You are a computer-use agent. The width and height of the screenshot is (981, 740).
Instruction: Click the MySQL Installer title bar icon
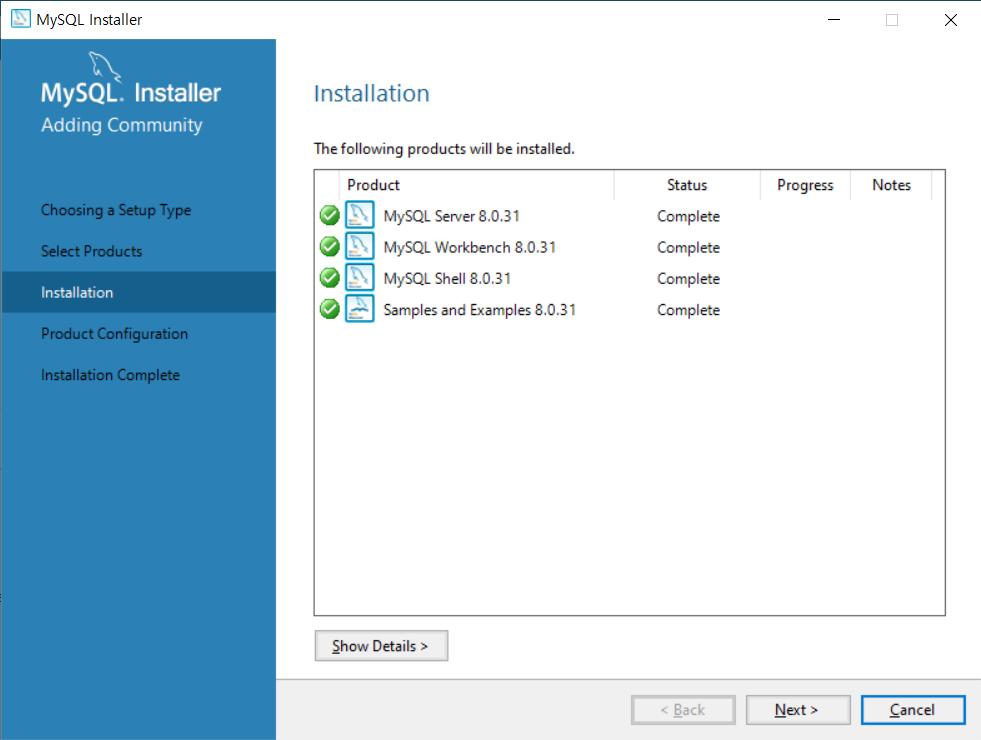click(x=20, y=19)
